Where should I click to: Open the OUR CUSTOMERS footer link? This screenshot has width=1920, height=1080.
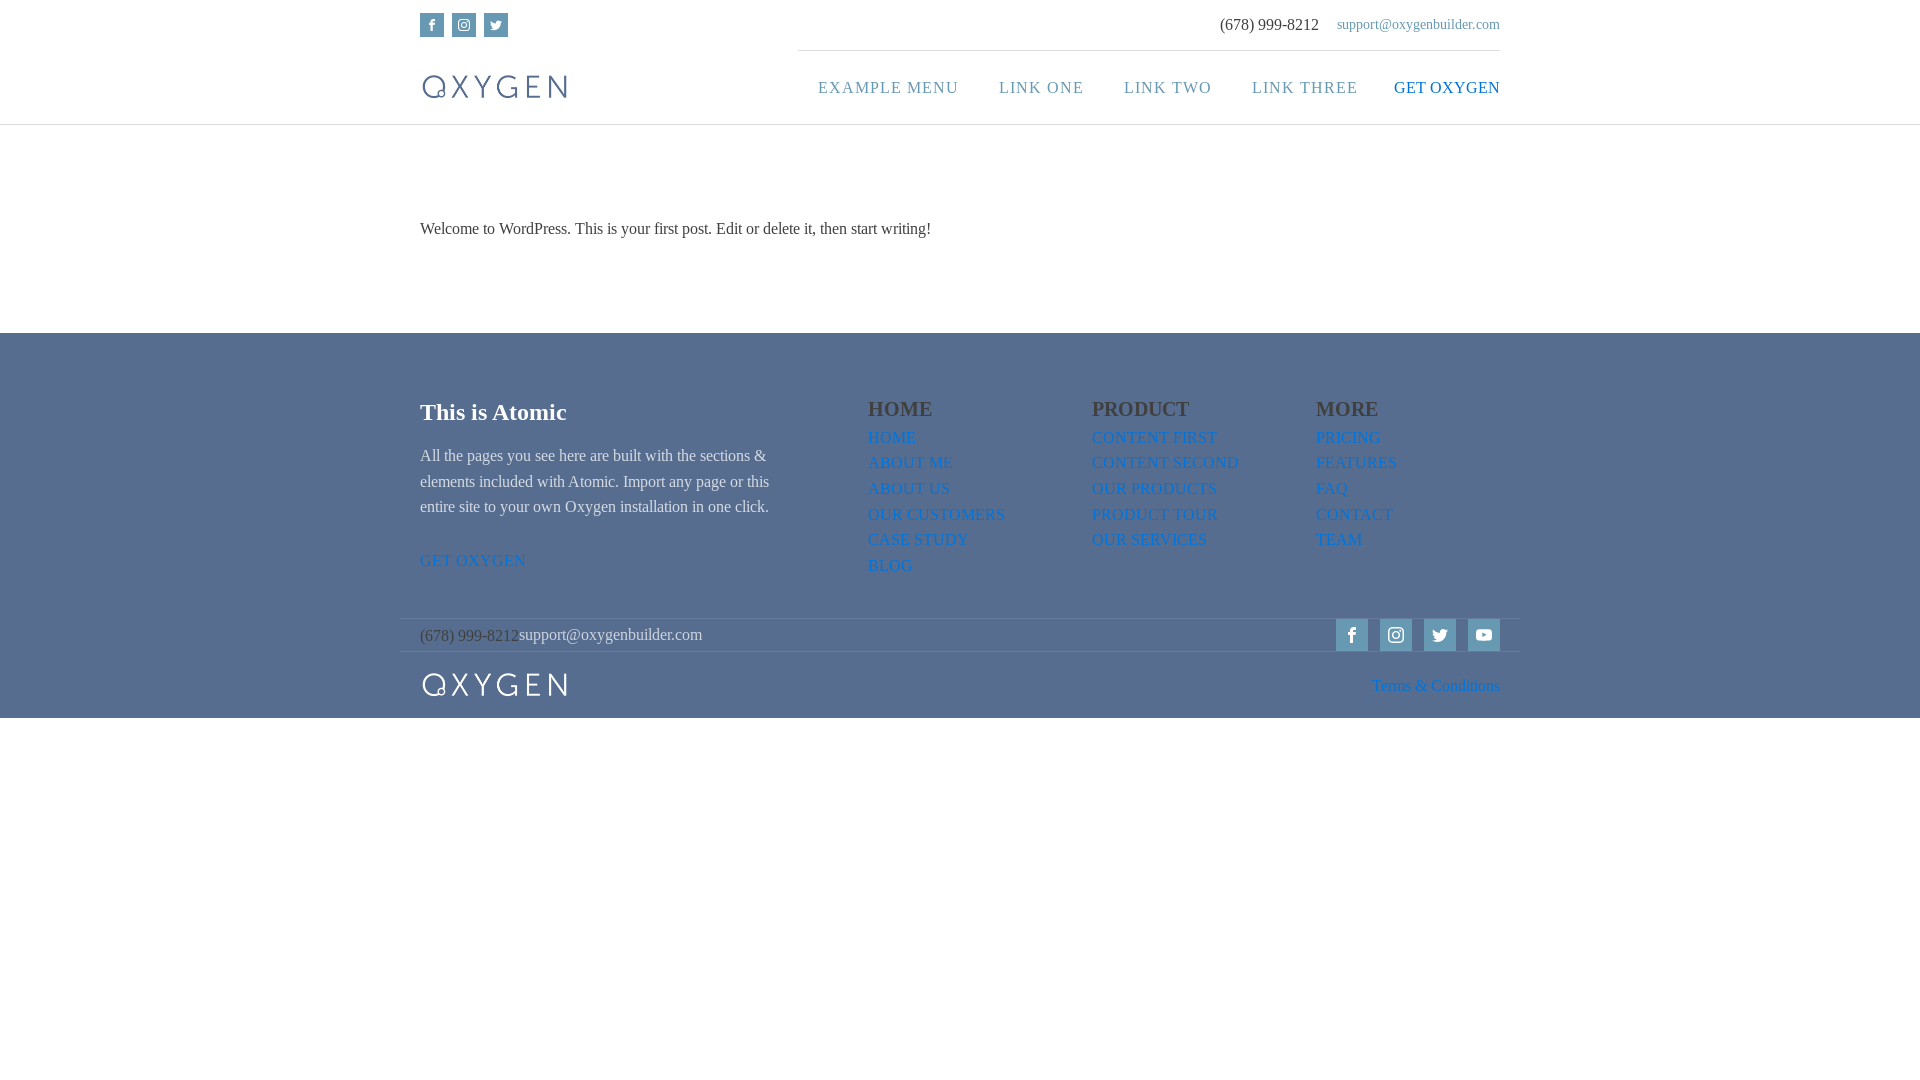[x=937, y=515]
